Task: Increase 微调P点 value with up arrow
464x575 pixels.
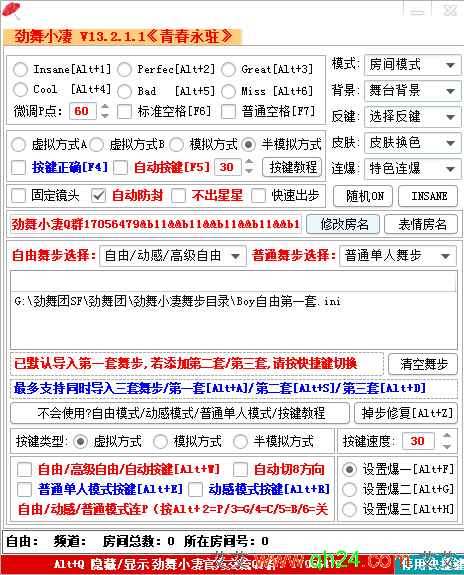Action: pyautogui.click(x=105, y=107)
